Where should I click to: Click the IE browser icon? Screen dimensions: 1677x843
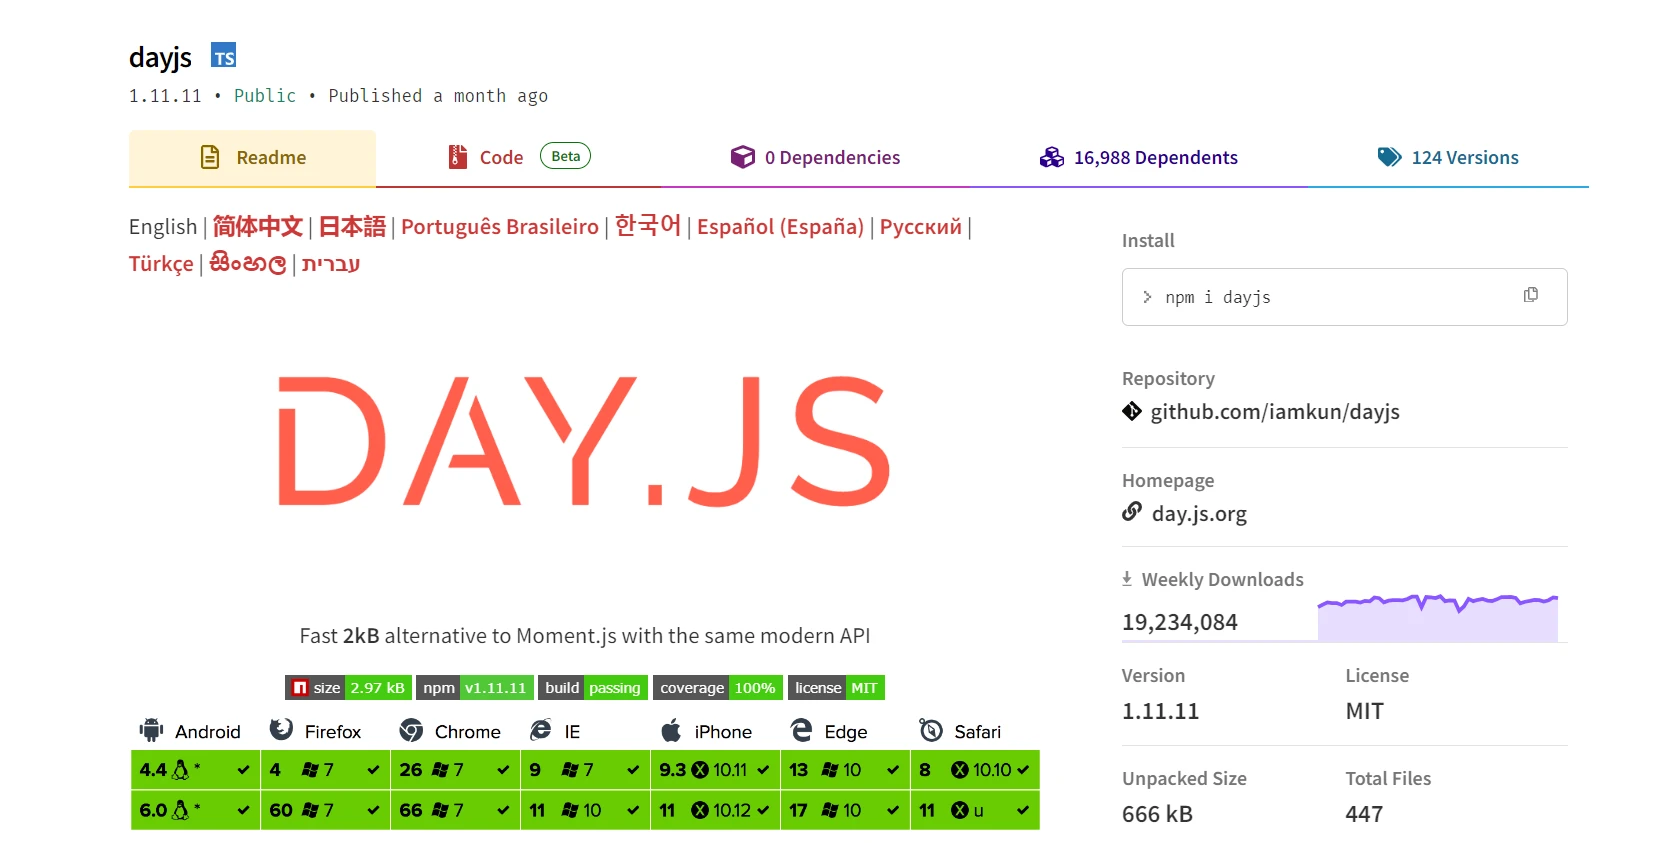tap(541, 730)
